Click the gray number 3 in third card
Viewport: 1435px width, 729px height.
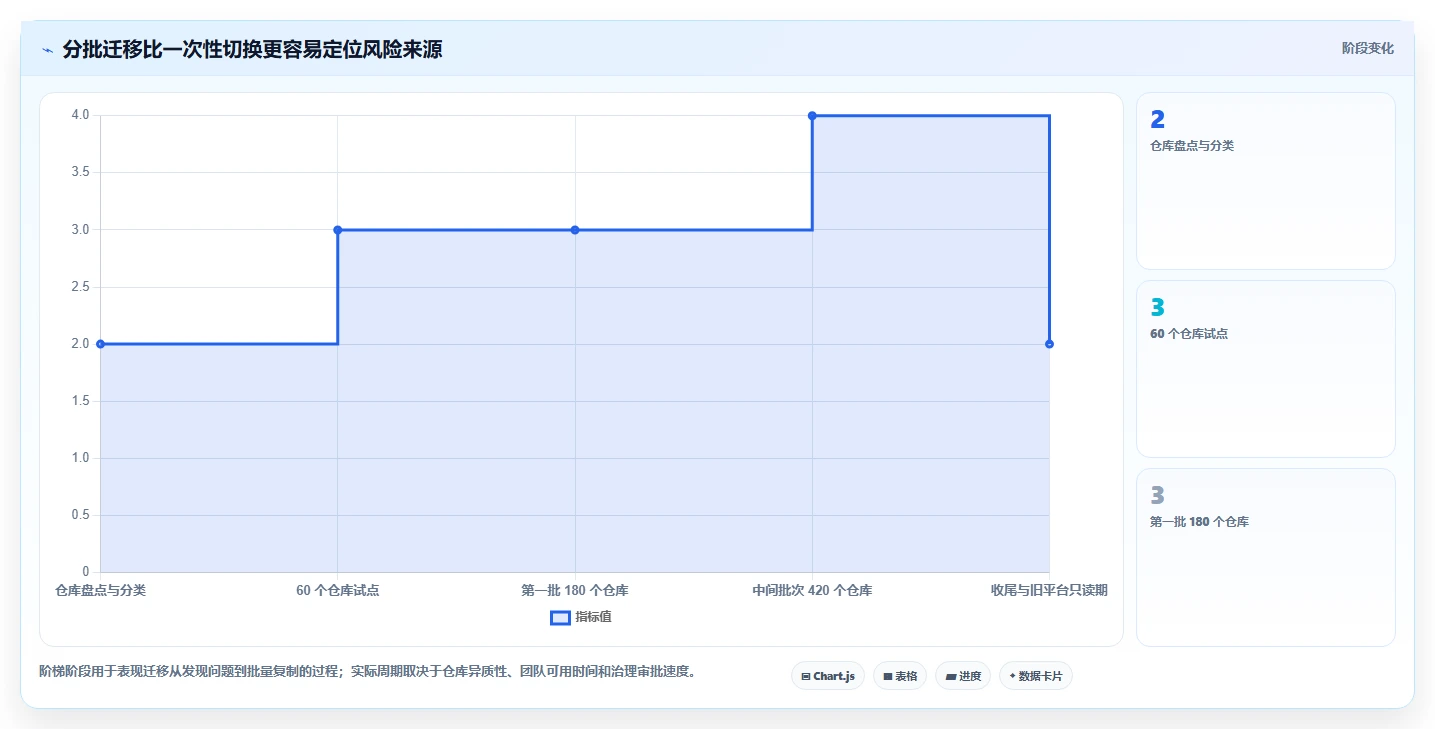1158,496
